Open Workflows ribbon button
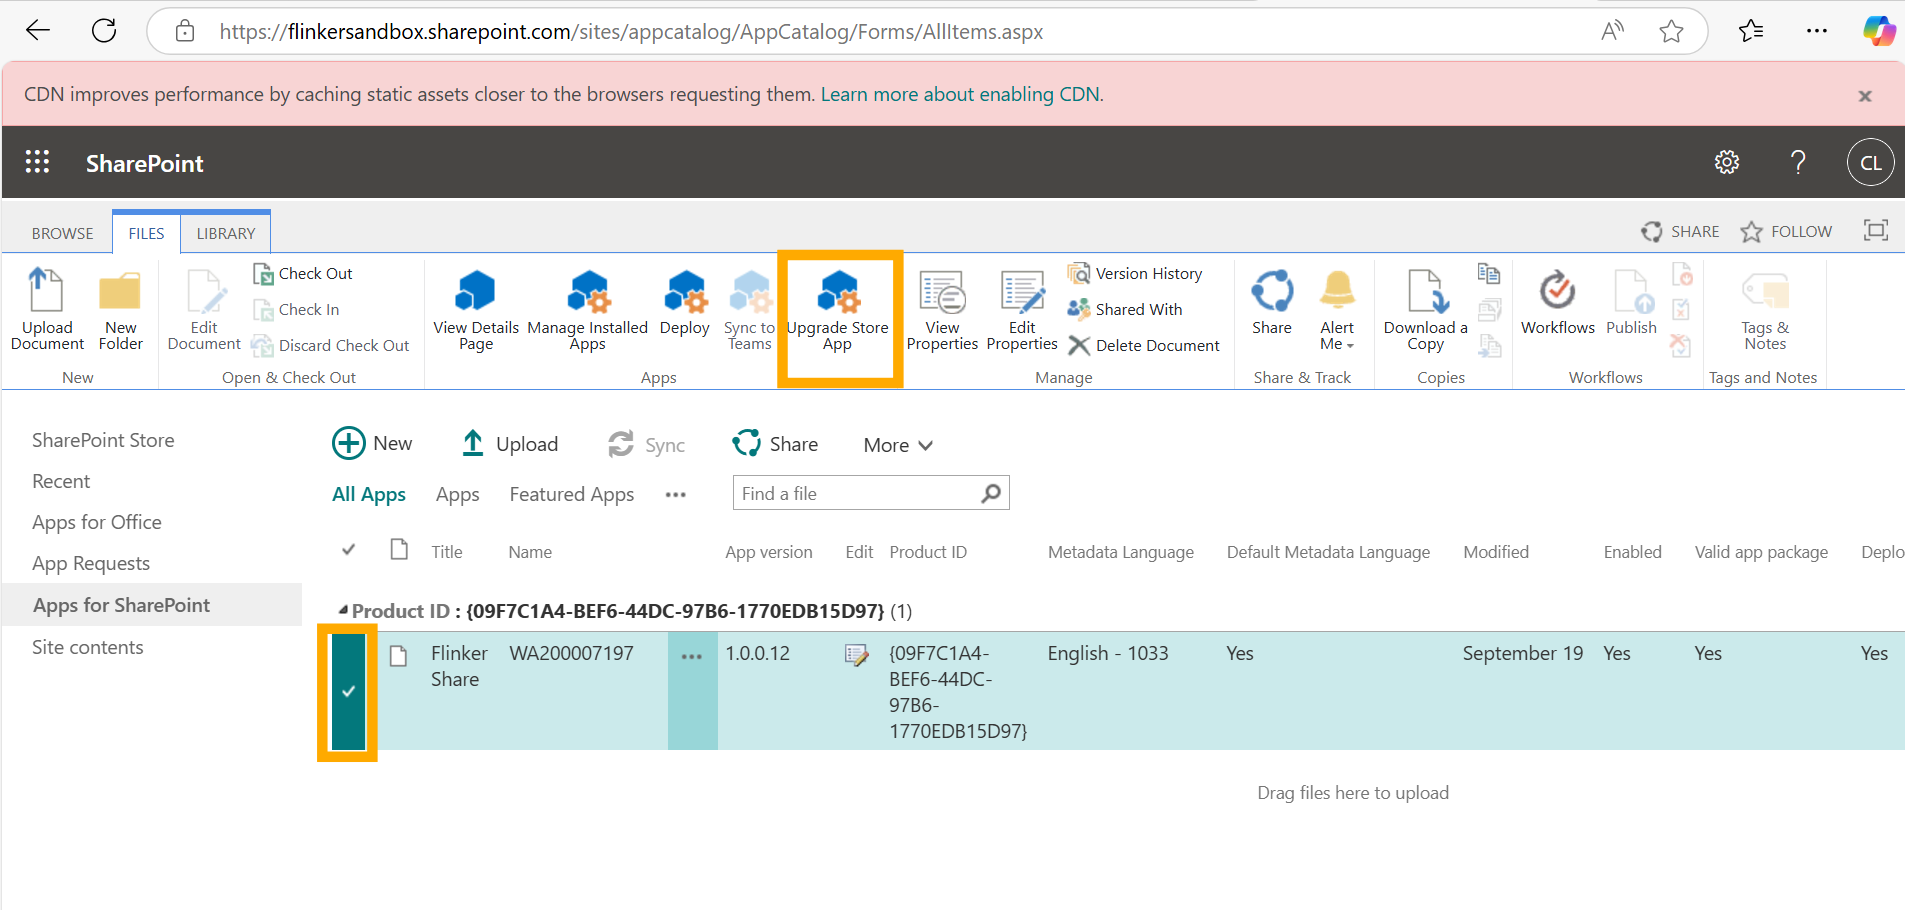The height and width of the screenshot is (910, 1905). pos(1558,303)
